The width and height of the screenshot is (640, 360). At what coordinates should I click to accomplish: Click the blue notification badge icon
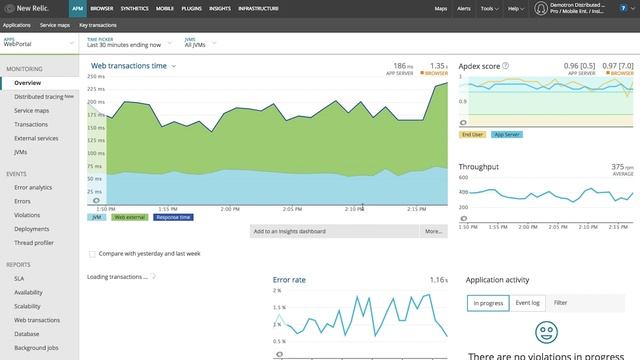pyautogui.click(x=623, y=8)
